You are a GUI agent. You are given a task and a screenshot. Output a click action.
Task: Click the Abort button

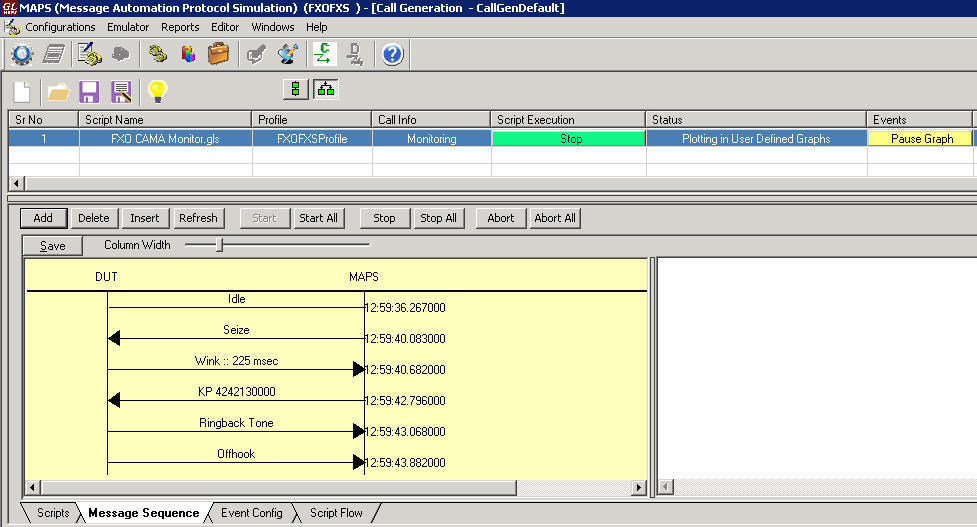point(501,218)
